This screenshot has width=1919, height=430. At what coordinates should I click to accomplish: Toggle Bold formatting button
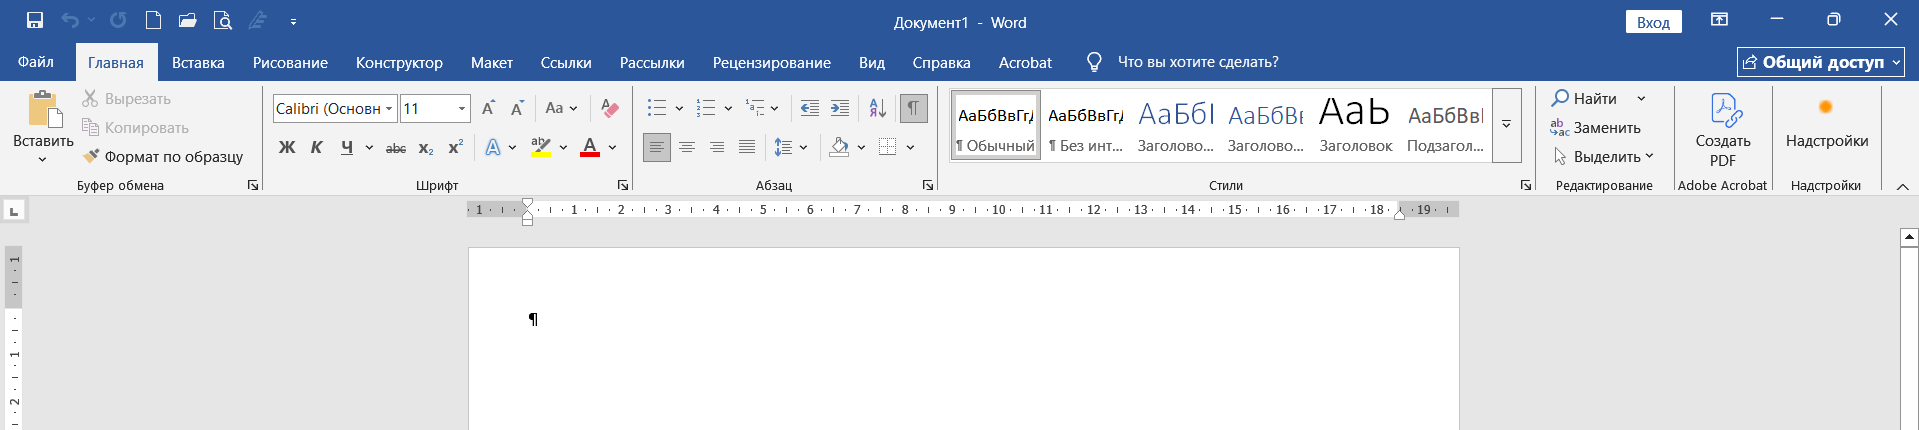tap(287, 147)
